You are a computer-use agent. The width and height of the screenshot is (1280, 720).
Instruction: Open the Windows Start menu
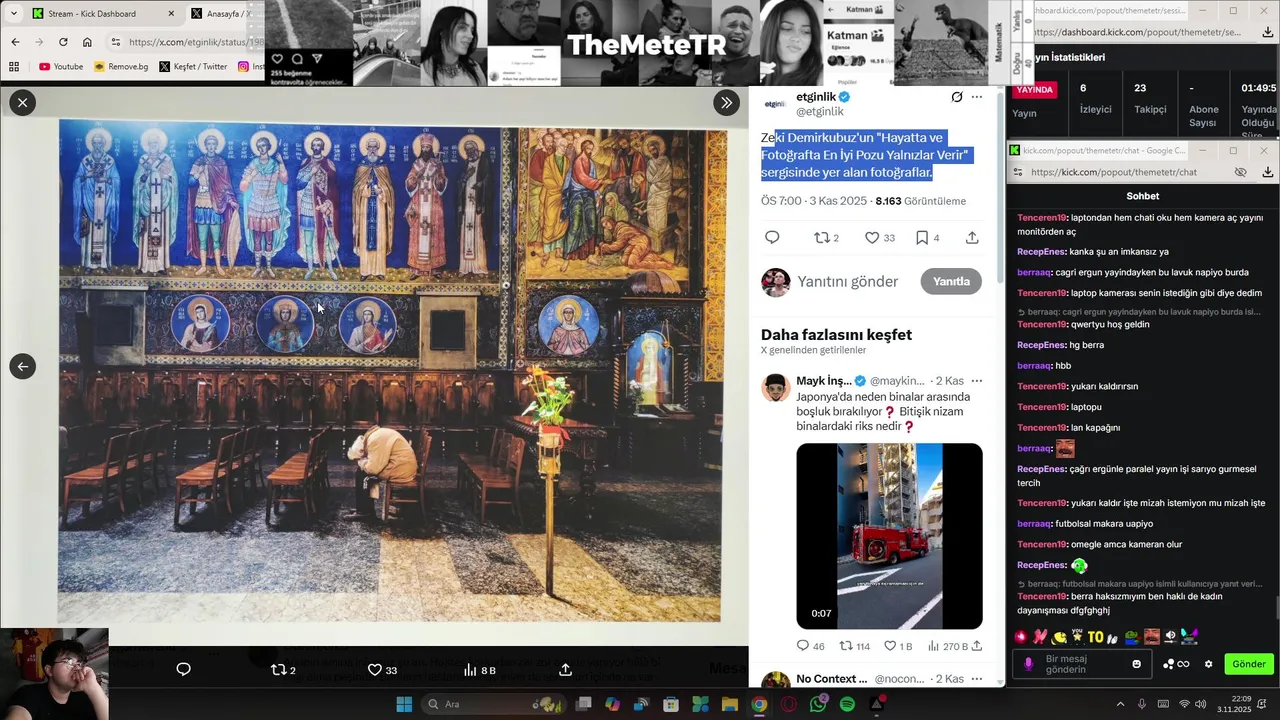(404, 704)
